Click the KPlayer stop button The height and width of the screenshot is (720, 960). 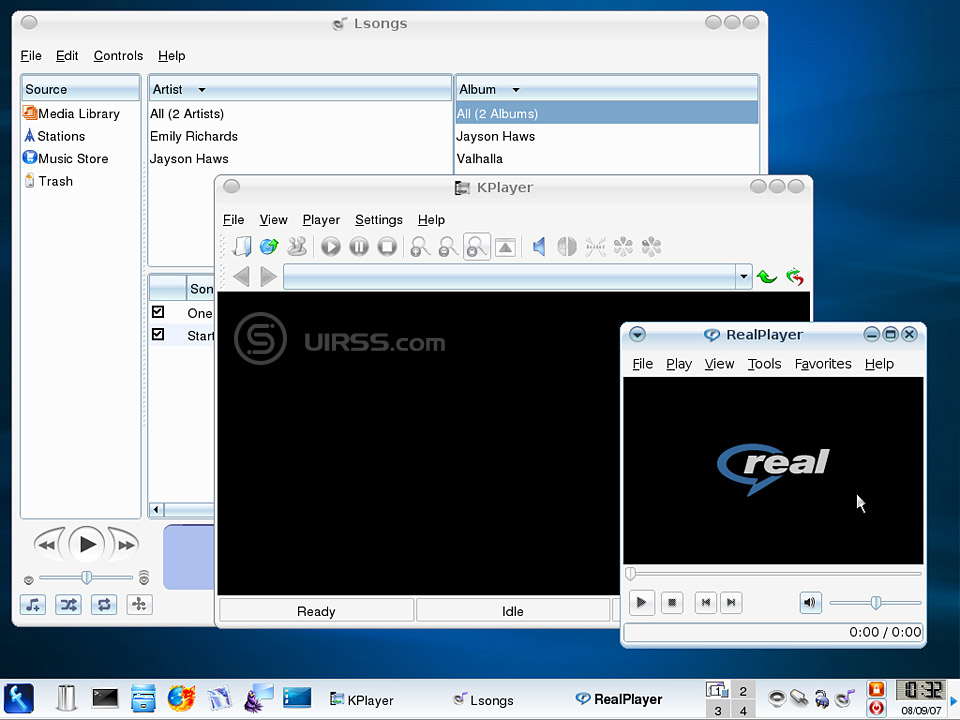(x=387, y=247)
